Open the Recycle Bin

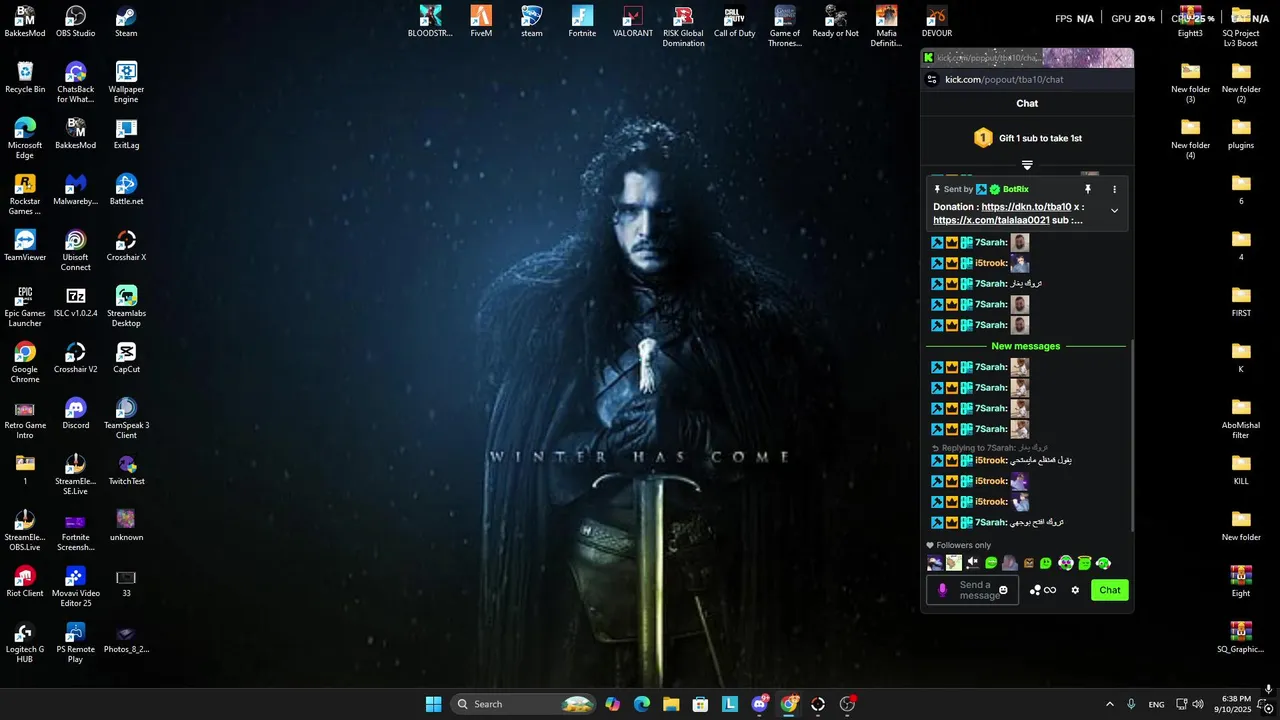pos(25,77)
